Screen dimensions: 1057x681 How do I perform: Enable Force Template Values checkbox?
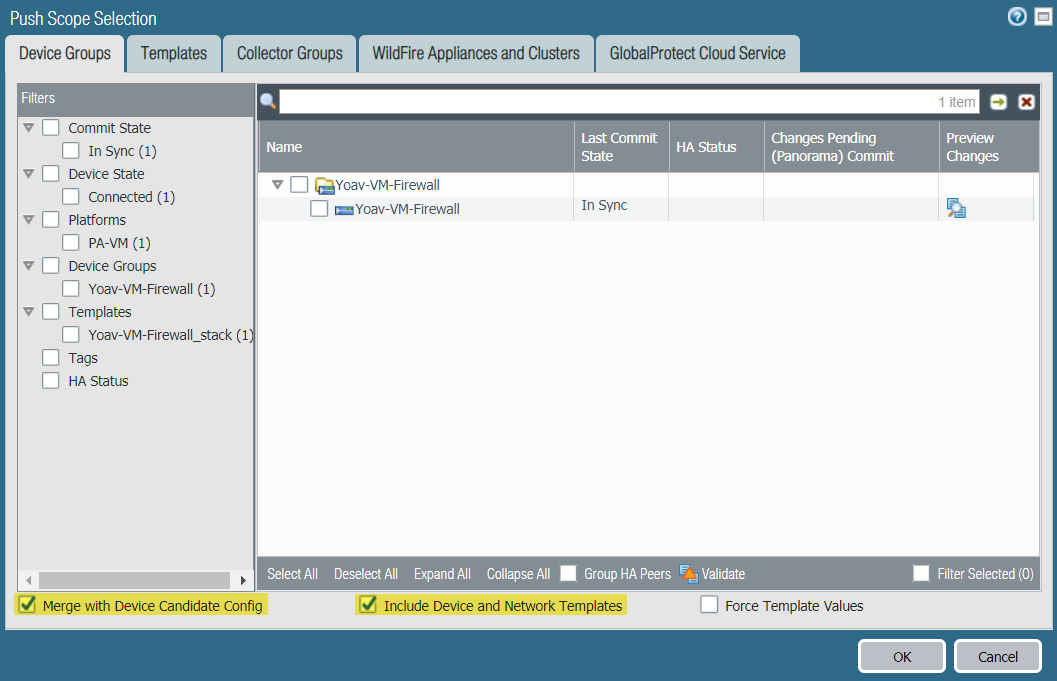coord(709,605)
